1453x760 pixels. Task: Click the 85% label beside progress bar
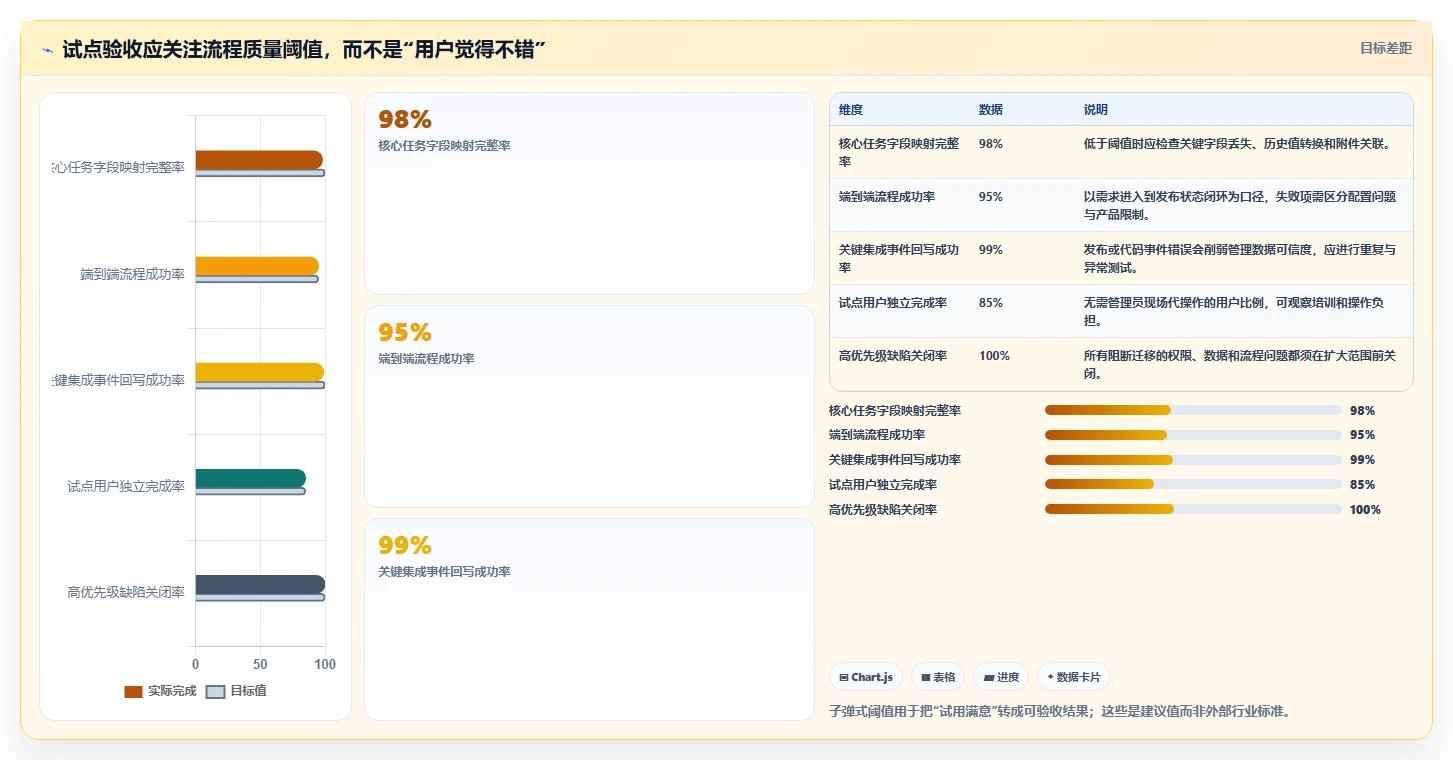(x=1362, y=485)
